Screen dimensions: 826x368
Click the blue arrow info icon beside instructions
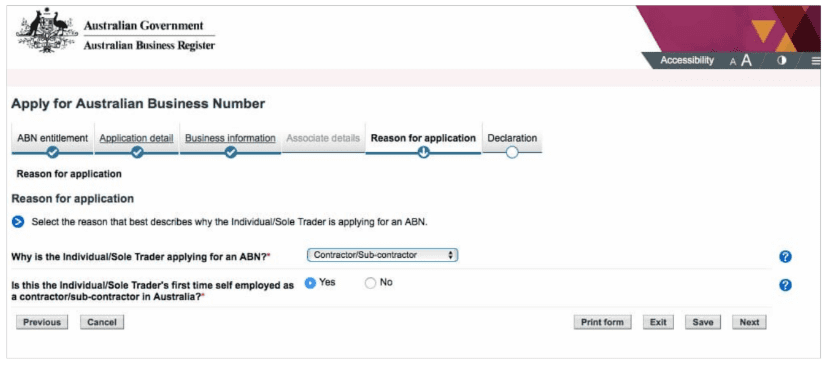pos(18,222)
